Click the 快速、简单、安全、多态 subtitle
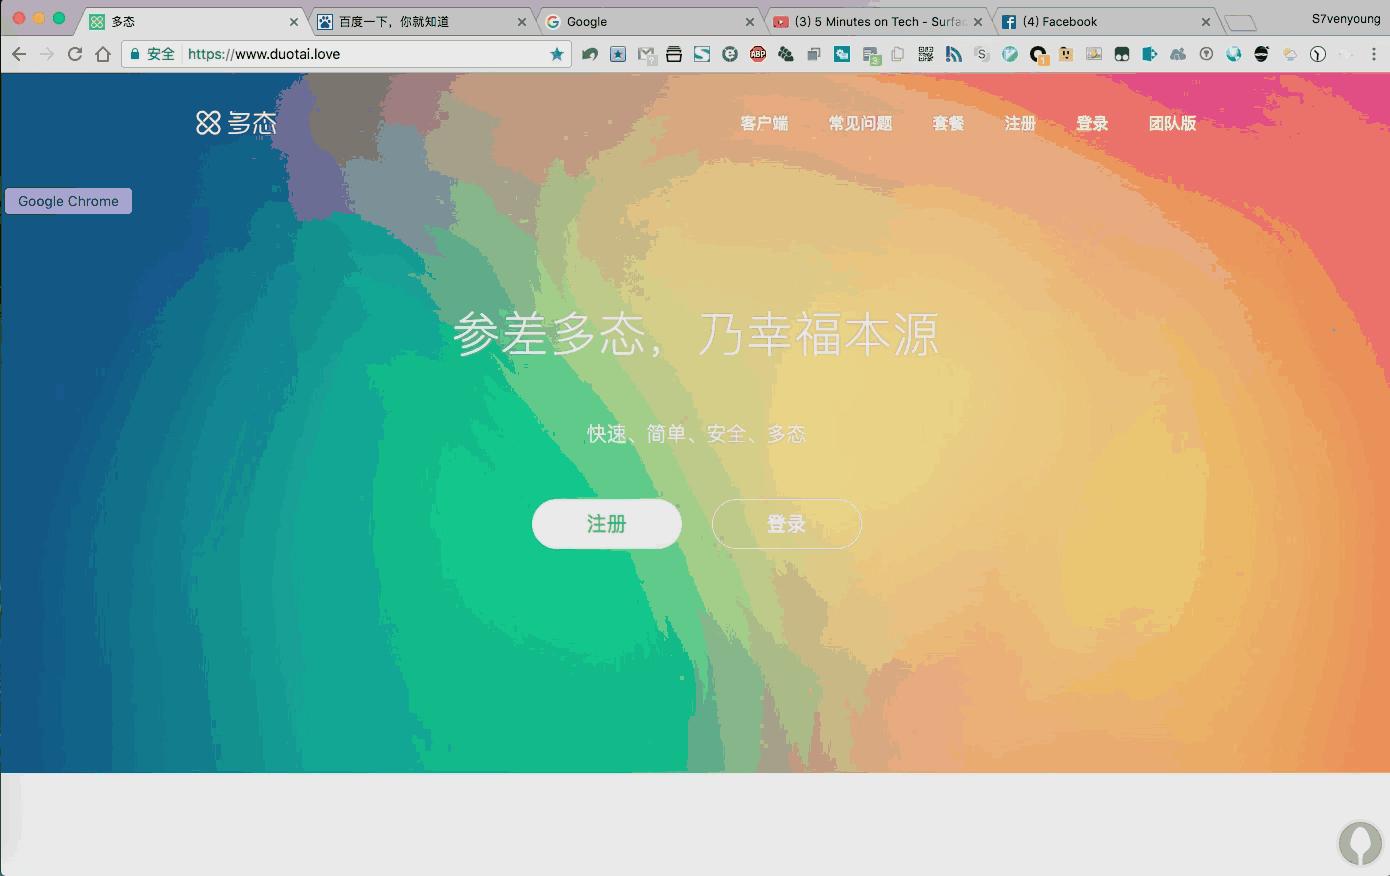Viewport: 1390px width, 876px height. pos(696,434)
